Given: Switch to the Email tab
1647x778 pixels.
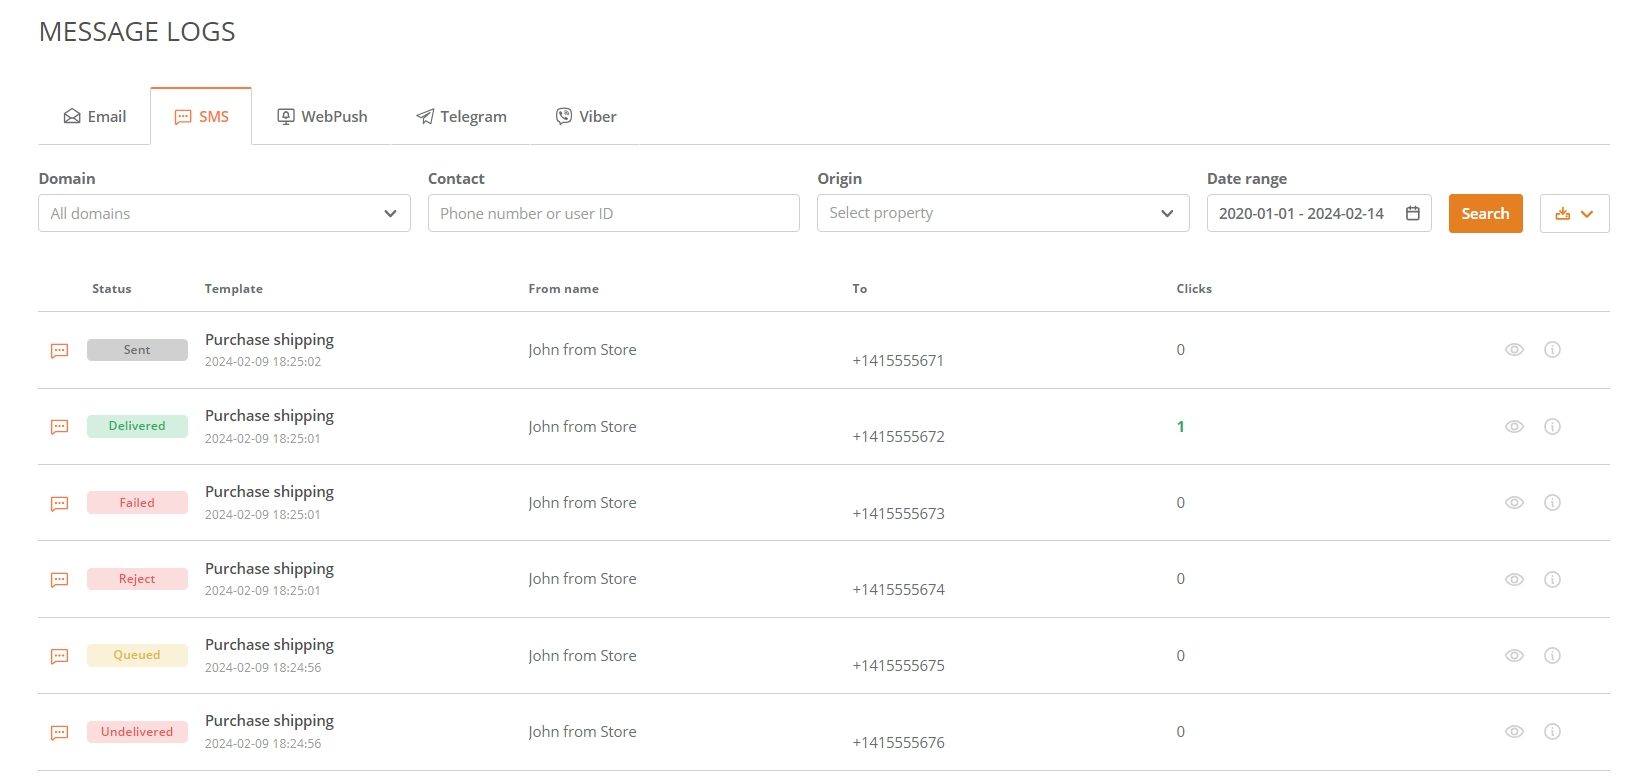Looking at the screenshot, I should pyautogui.click(x=95, y=117).
